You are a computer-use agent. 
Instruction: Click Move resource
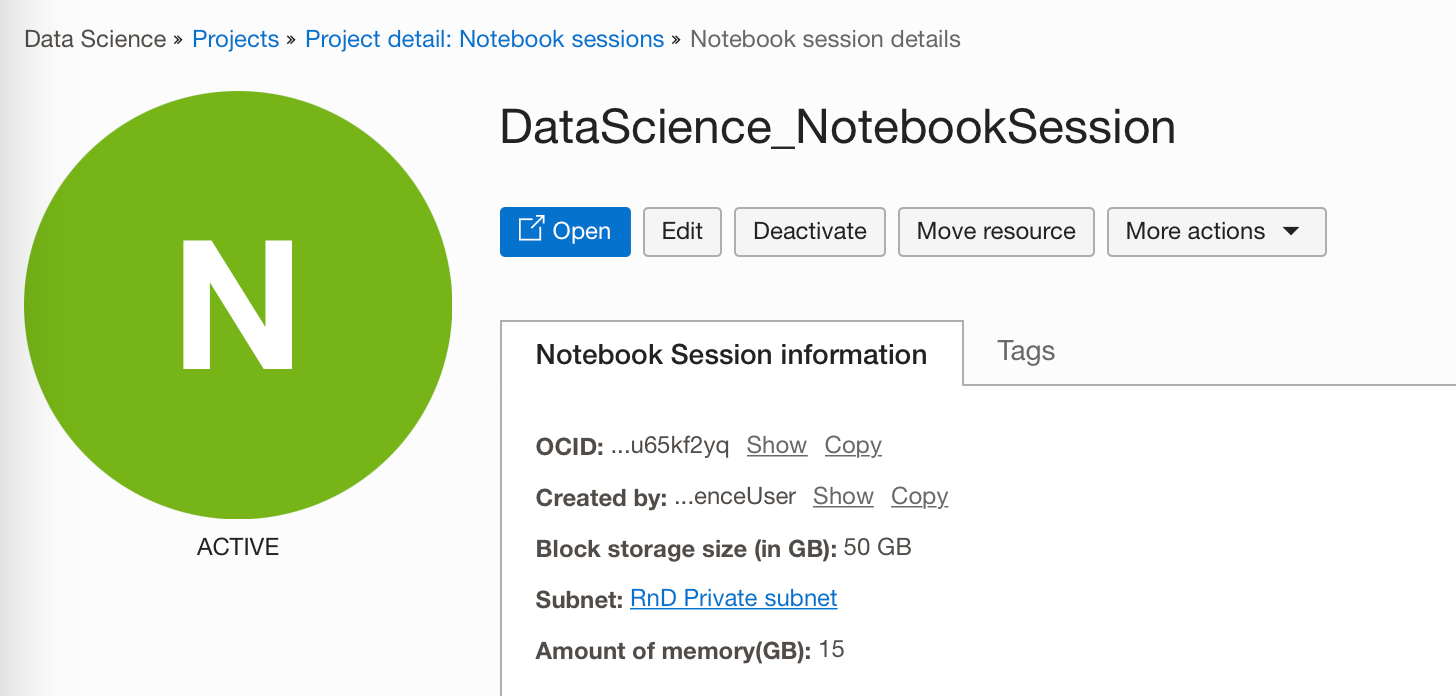pyautogui.click(x=995, y=231)
